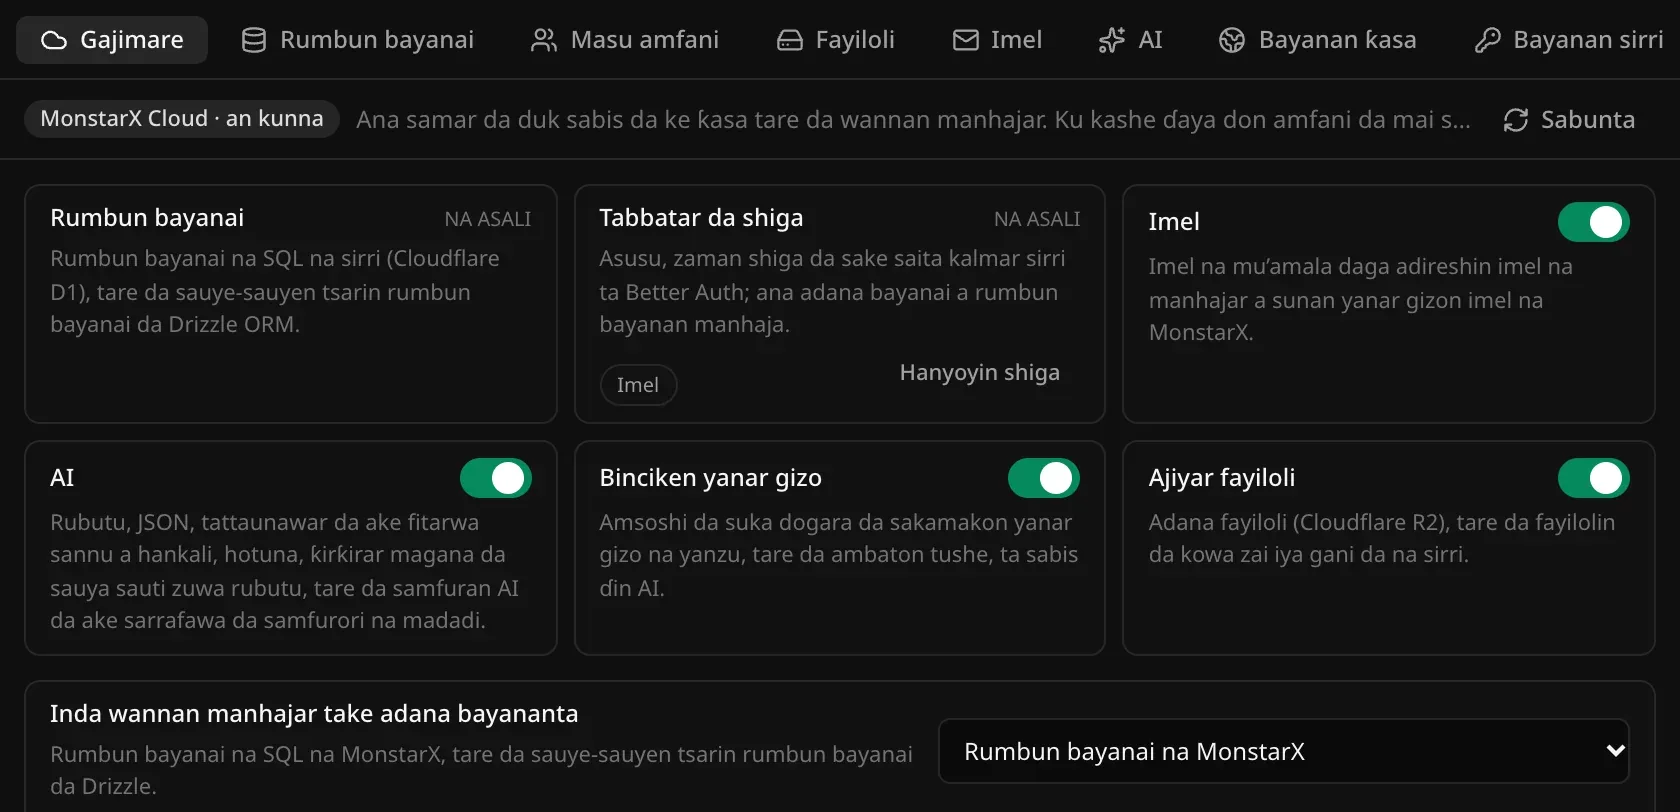The width and height of the screenshot is (1680, 812).
Task: Click the Imel chip in Tabbatar da shiga
Action: [x=638, y=385]
